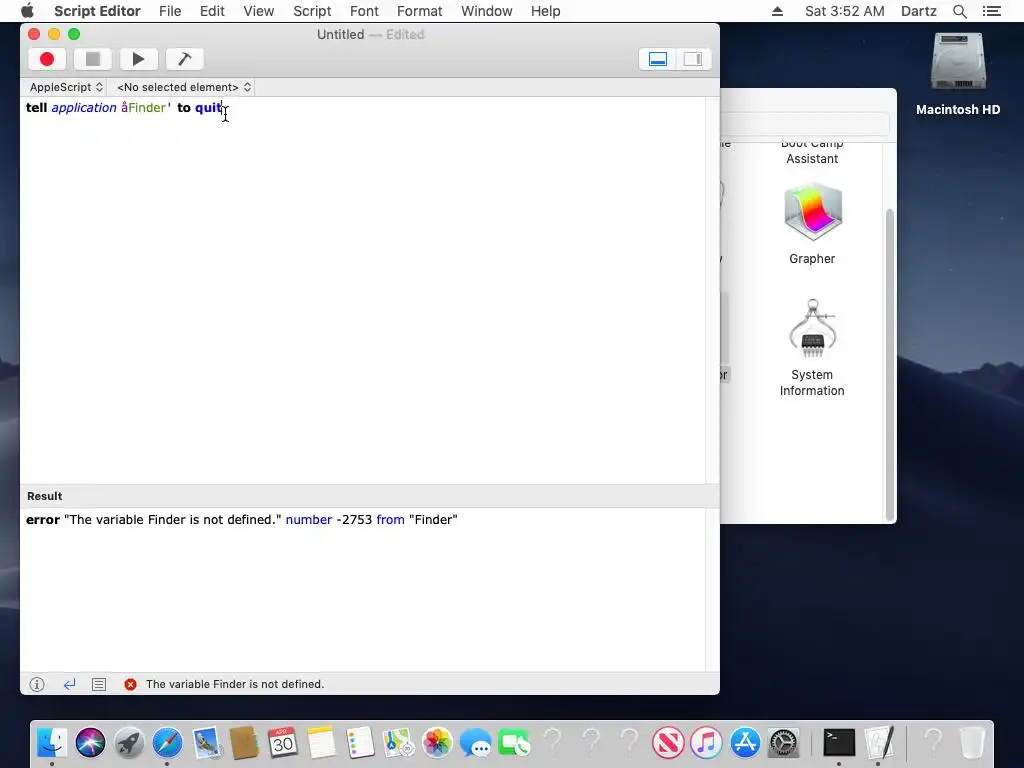This screenshot has height=768, width=1024.
Task: Open Safari from the Dock
Action: pos(167,743)
